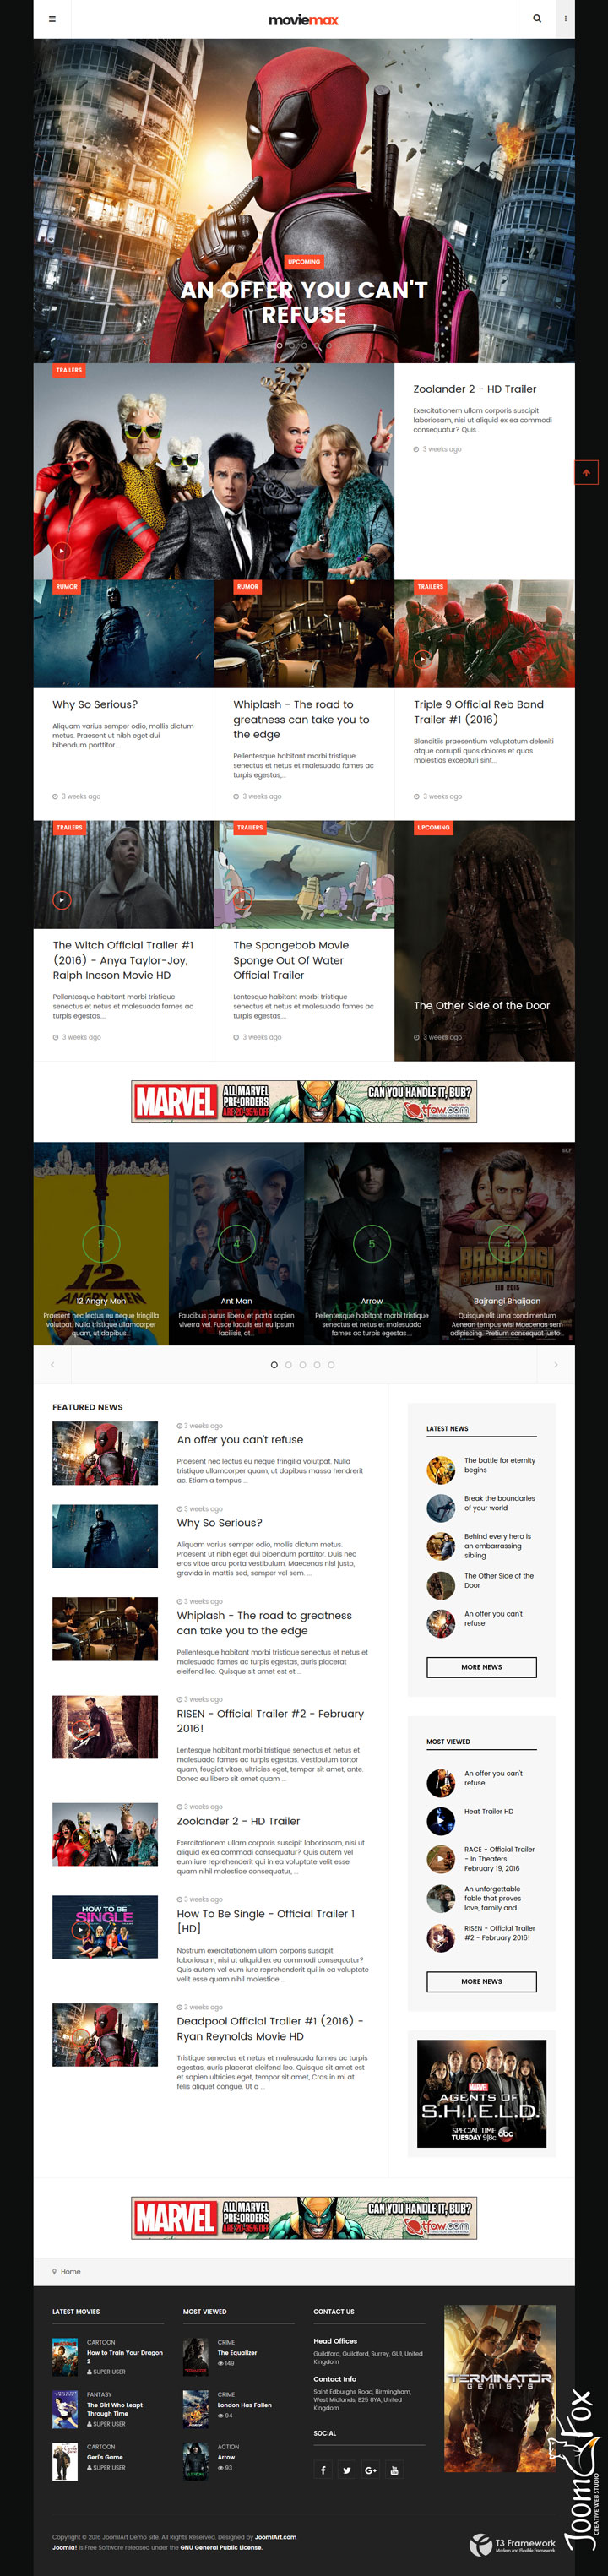
Task: Select the fourth movie carousel pagination dot
Action: (x=317, y=1364)
